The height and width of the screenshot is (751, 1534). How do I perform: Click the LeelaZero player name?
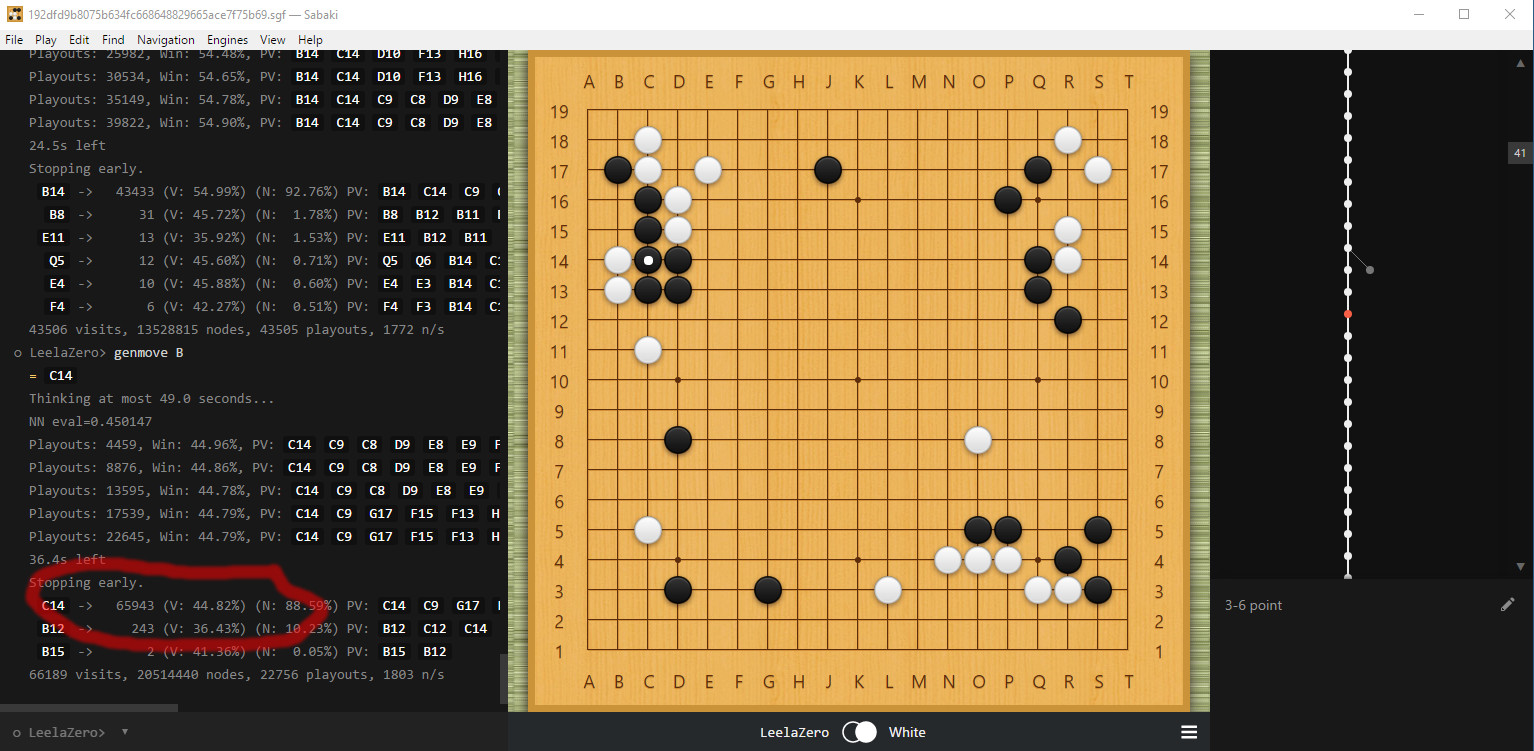[794, 732]
